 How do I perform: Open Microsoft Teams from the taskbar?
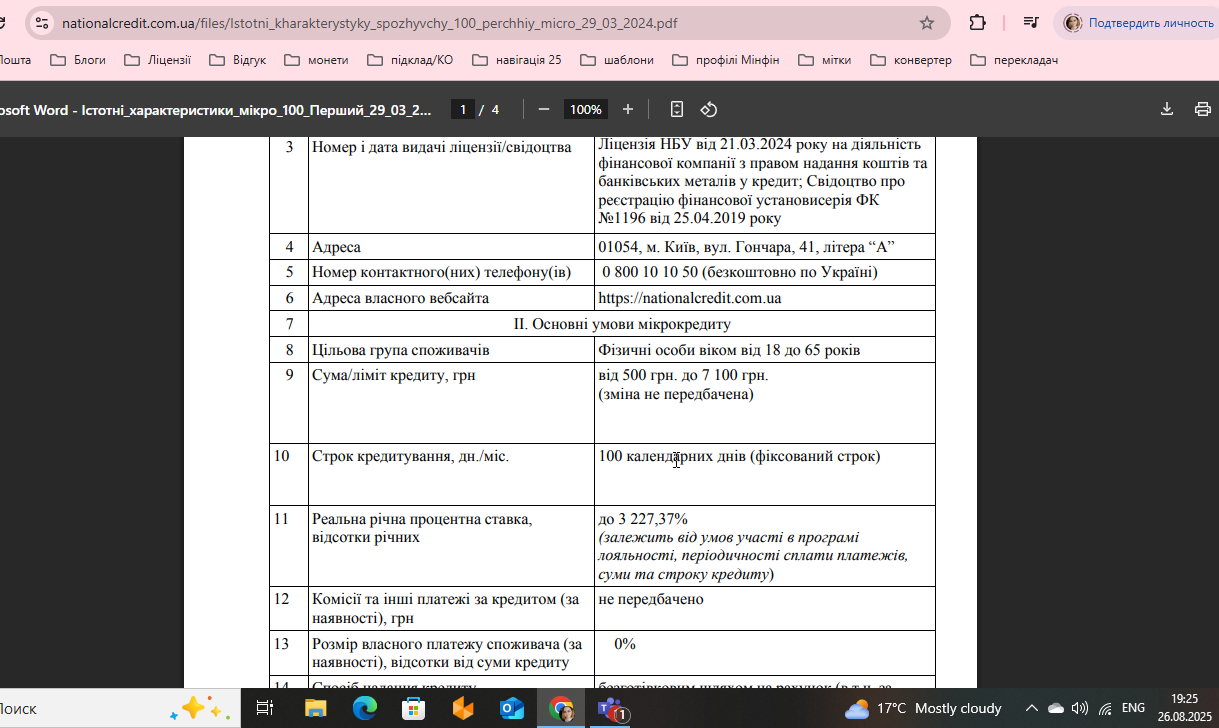tap(610, 709)
